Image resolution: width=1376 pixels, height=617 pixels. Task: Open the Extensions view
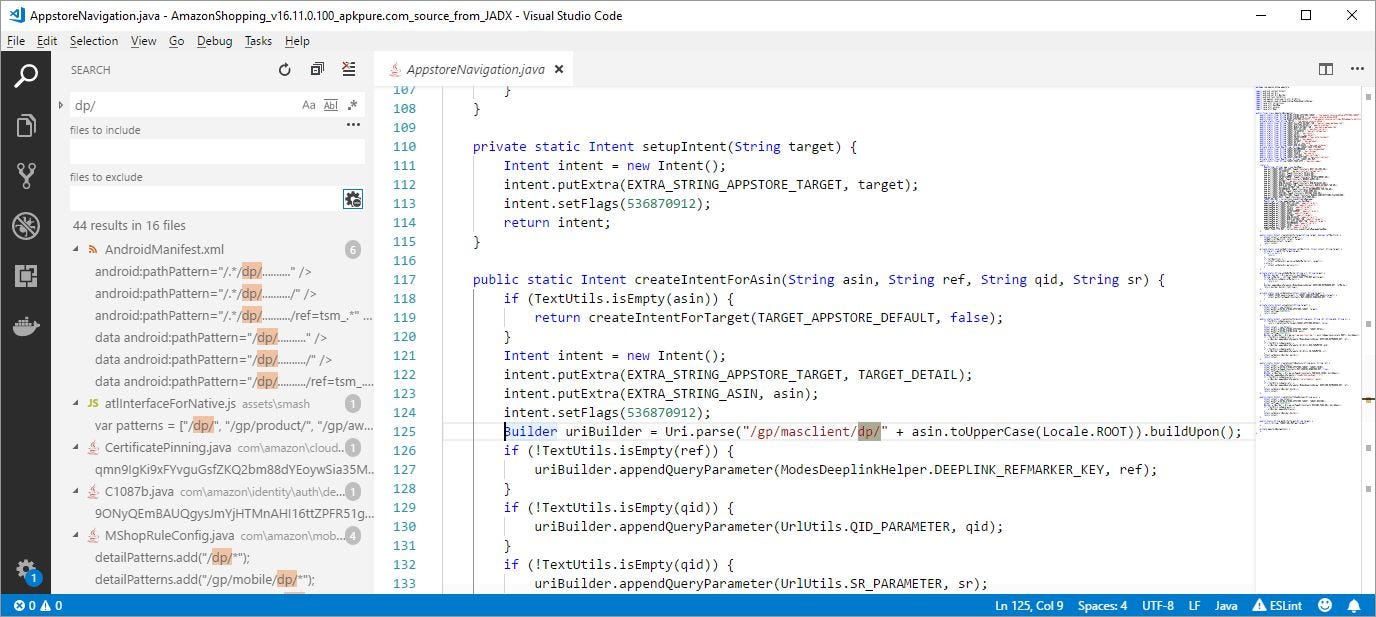pos(26,276)
